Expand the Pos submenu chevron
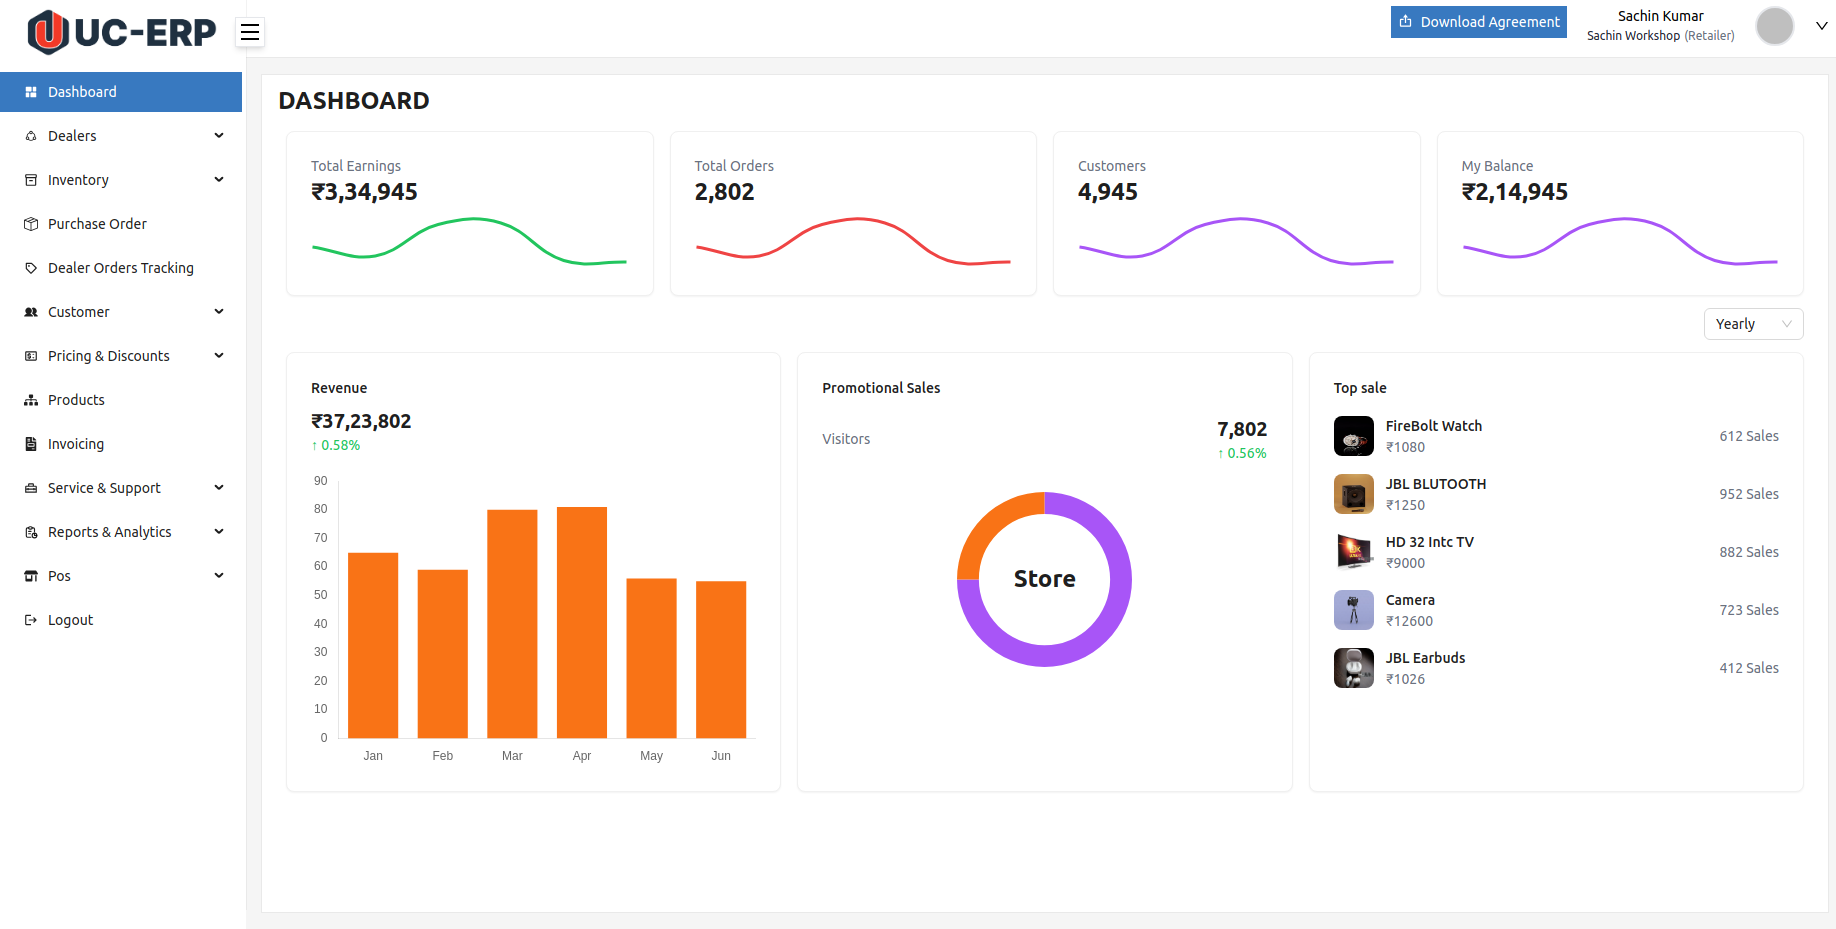This screenshot has width=1836, height=929. click(x=219, y=576)
